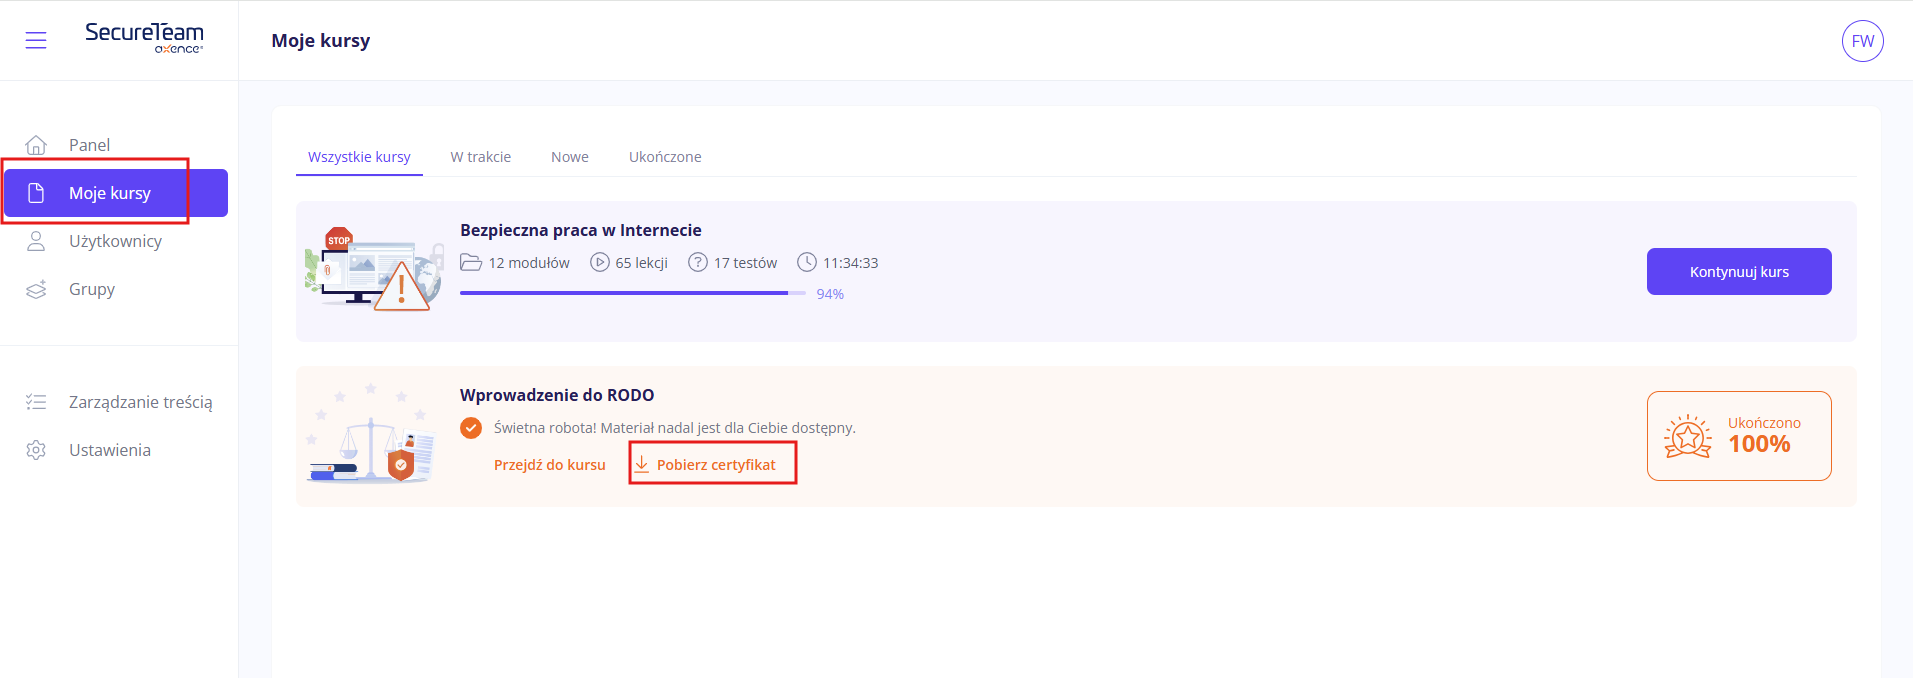Click the Ustawienia gear icon
Viewport: 1913px width, 678px height.
(36, 450)
